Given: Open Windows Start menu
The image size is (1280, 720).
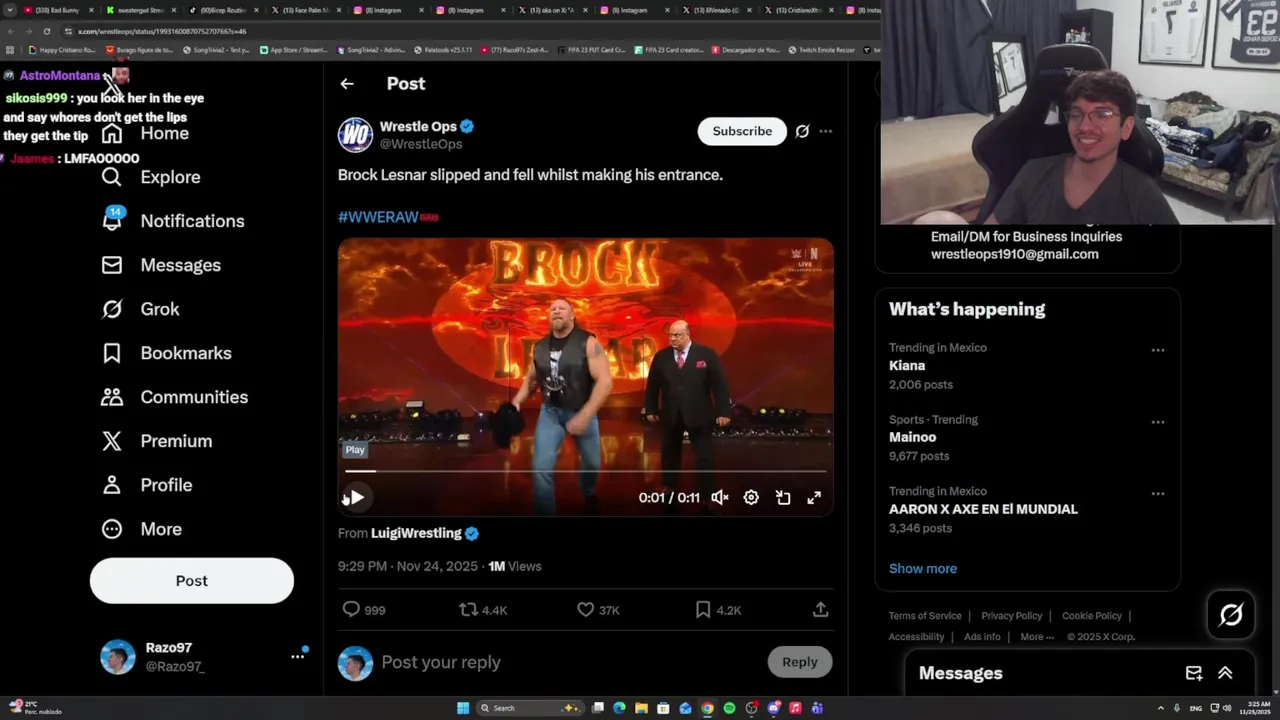Looking at the screenshot, I should (463, 708).
